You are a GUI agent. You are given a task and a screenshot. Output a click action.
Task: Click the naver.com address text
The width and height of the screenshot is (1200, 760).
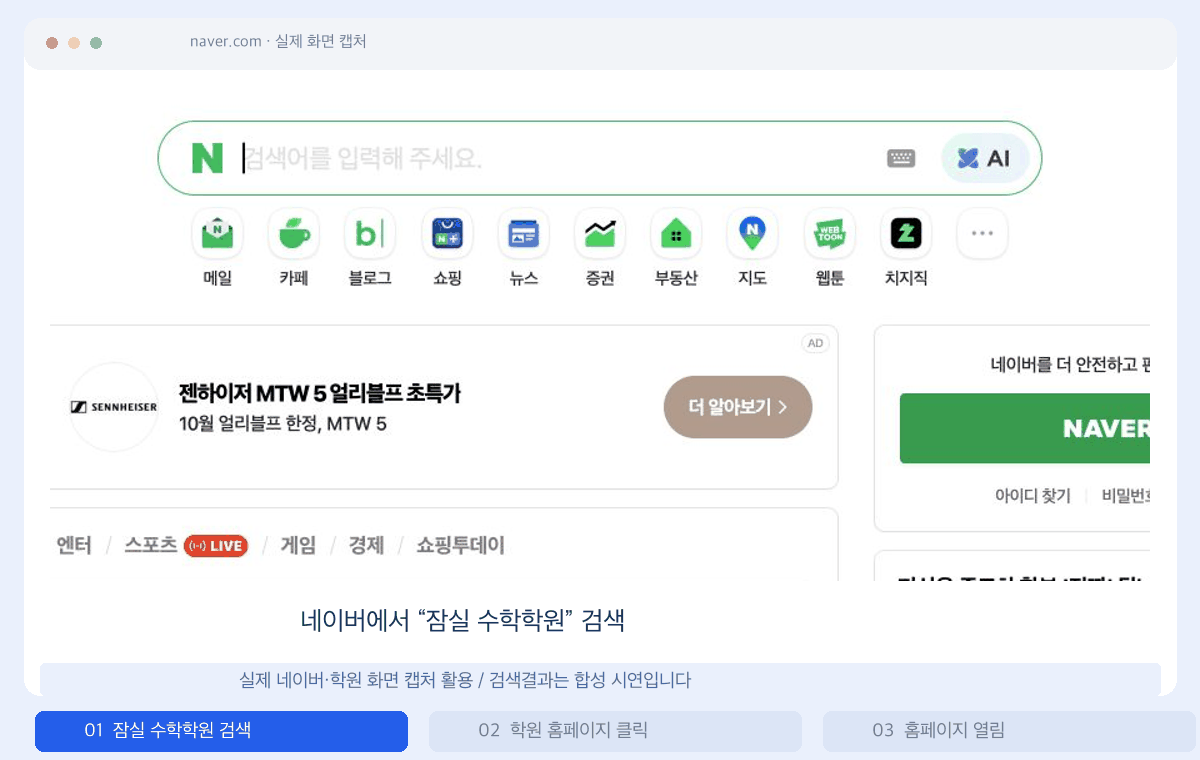click(226, 42)
